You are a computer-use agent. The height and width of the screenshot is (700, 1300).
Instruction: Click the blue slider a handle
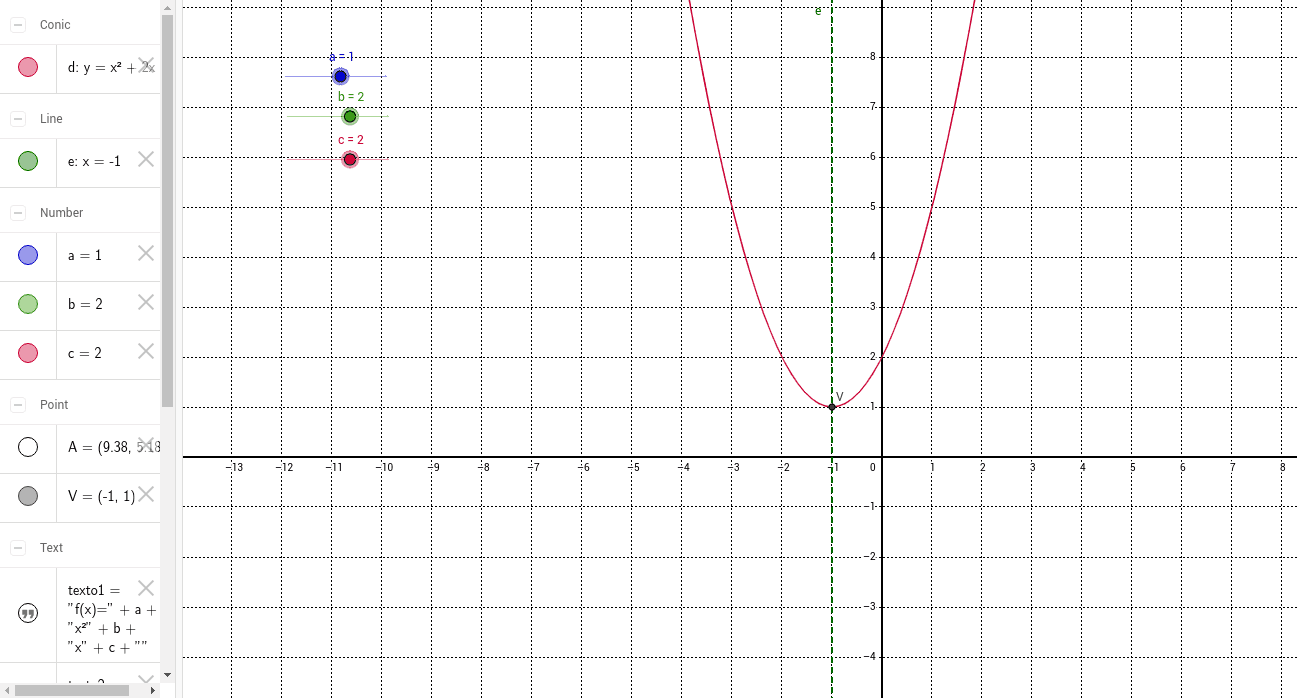coord(340,76)
